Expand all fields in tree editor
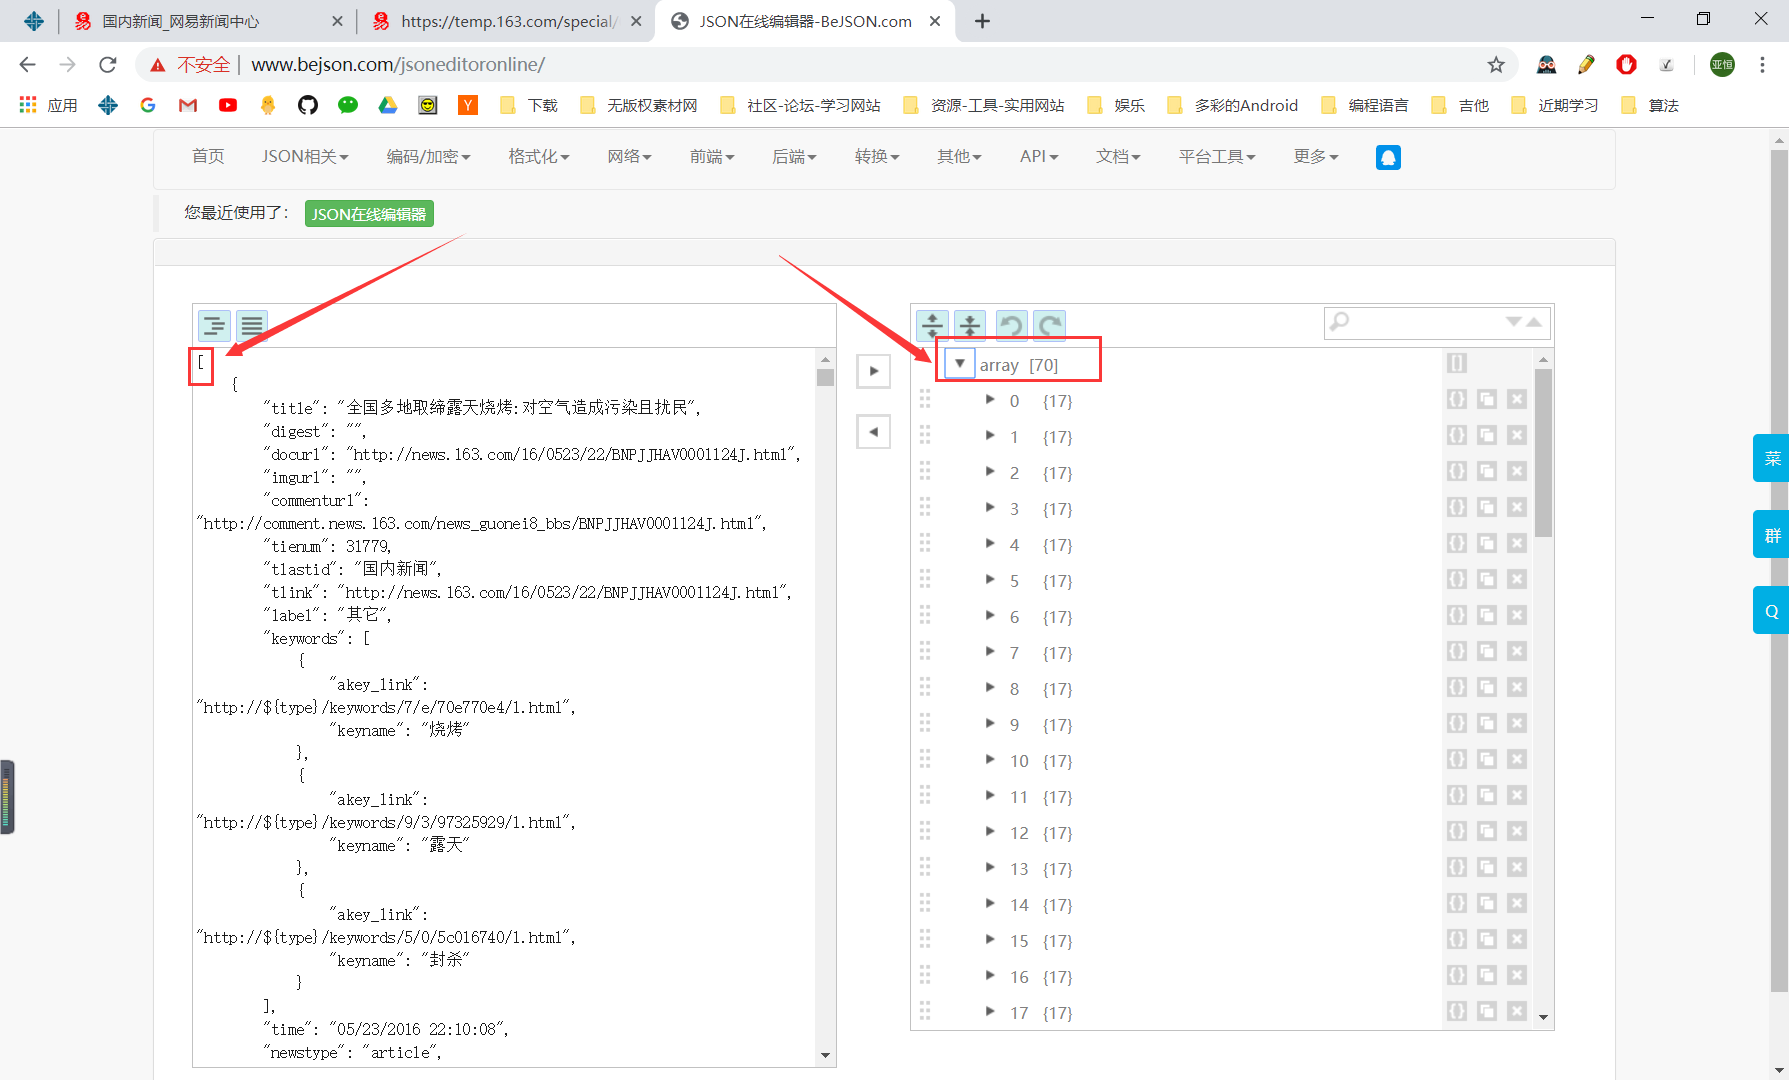Screen dimensions: 1789x1080 pos(932,325)
